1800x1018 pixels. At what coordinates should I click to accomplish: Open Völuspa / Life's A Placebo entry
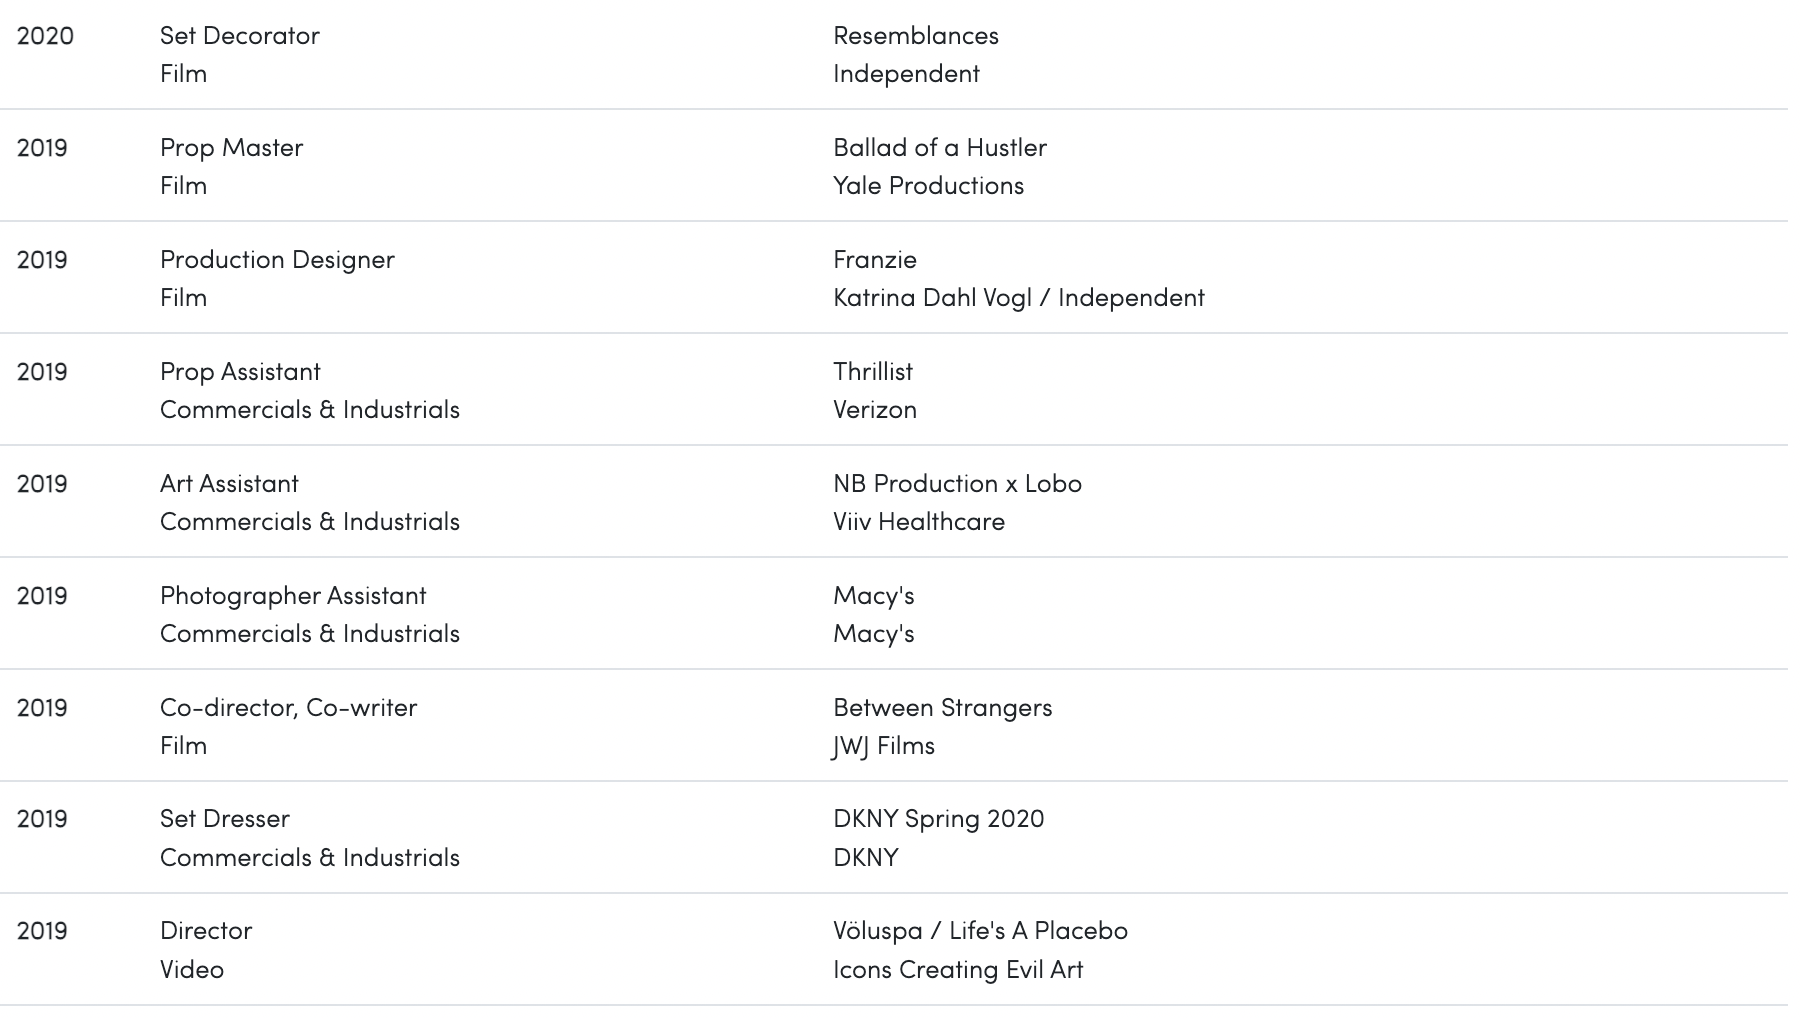pos(980,931)
